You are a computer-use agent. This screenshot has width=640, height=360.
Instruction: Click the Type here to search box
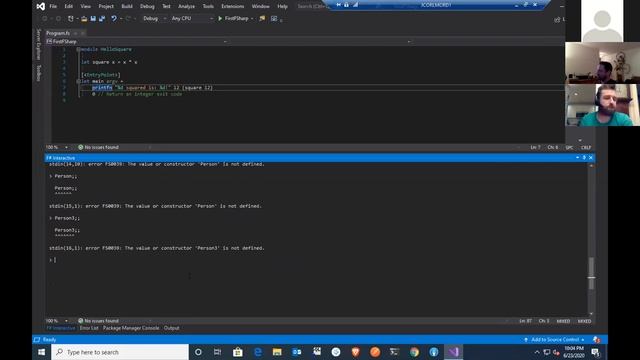point(120,352)
